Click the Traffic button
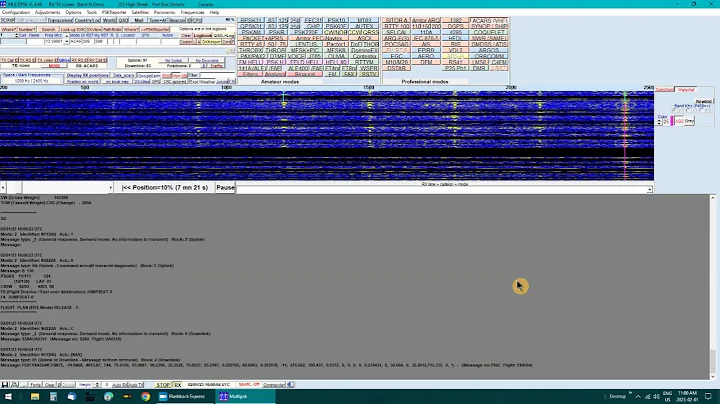Screen dimensions: 720x404 click(216, 66)
